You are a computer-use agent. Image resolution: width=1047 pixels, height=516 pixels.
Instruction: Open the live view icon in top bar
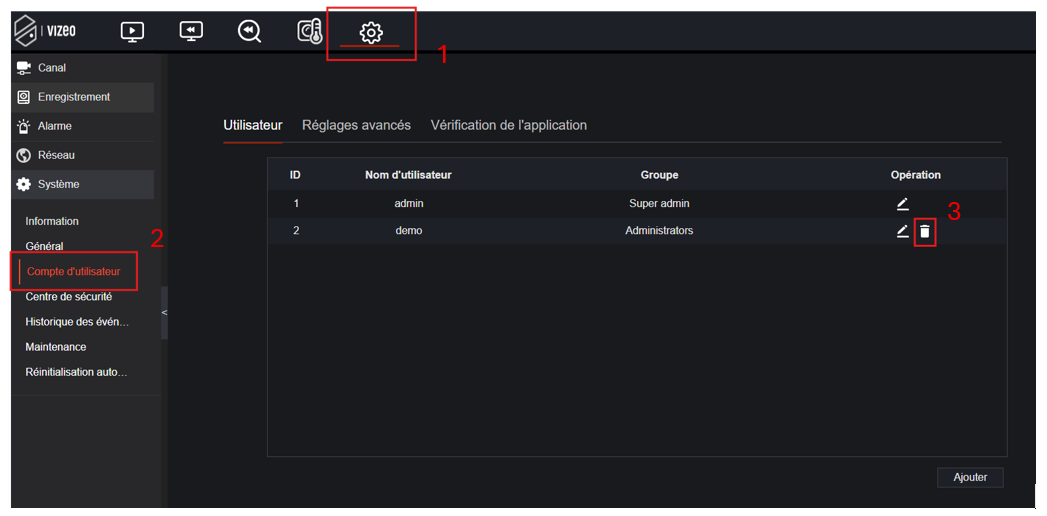tap(132, 32)
